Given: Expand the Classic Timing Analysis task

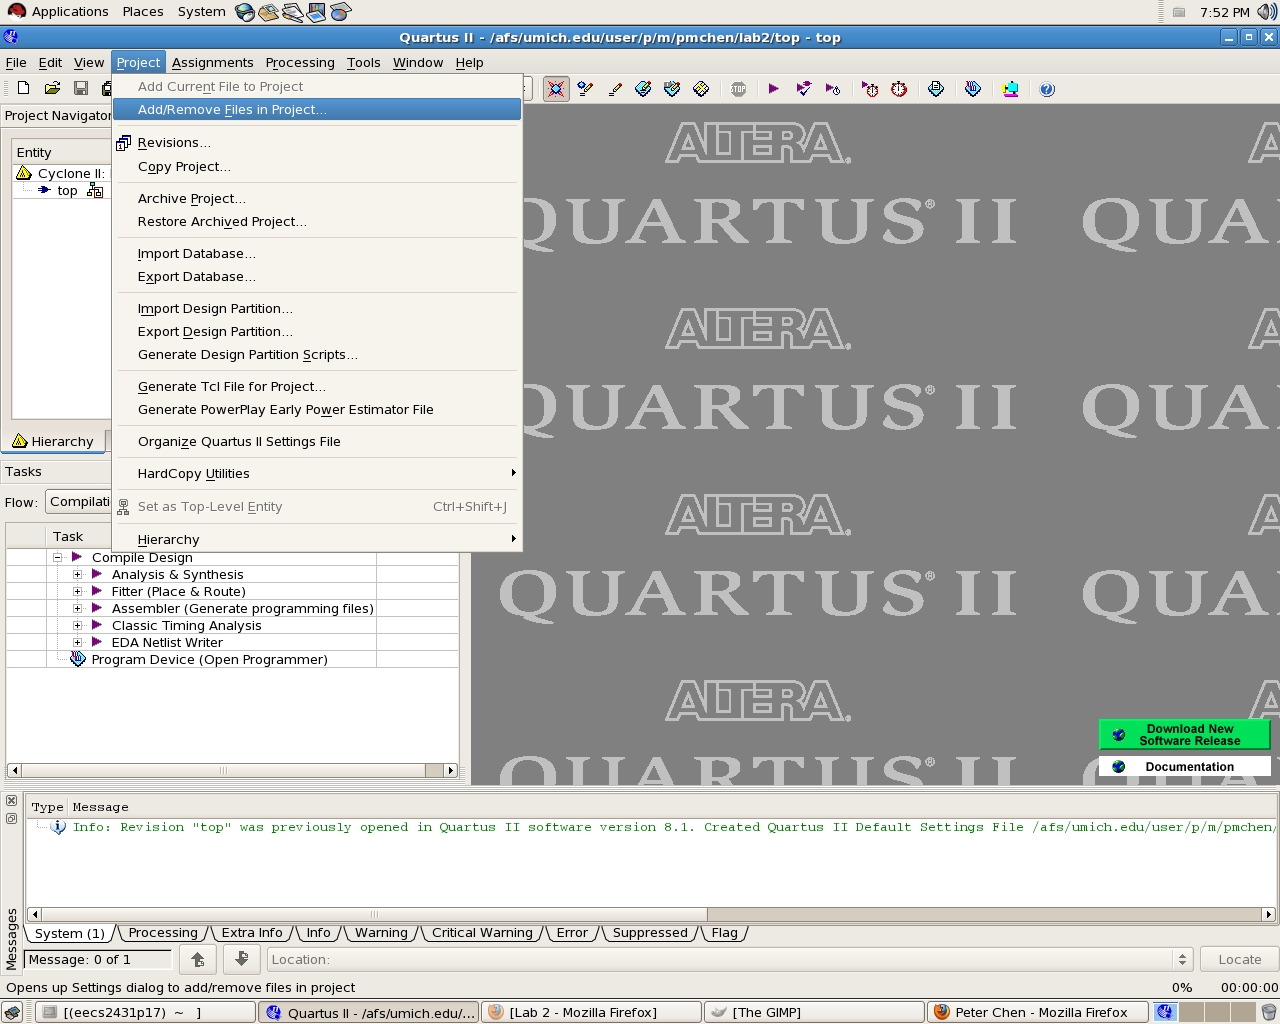Looking at the screenshot, I should point(78,625).
